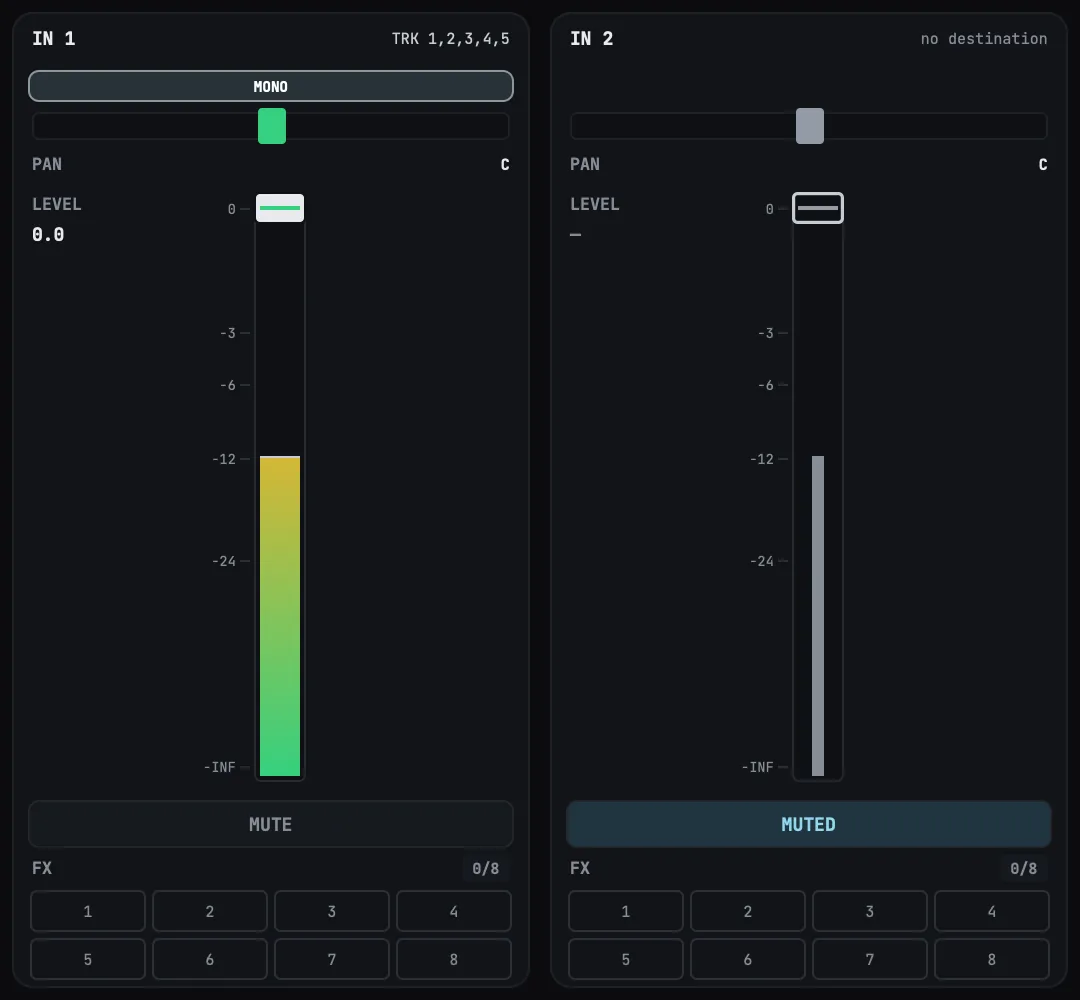Click the 0.0 level value on IN 1

(x=48, y=234)
